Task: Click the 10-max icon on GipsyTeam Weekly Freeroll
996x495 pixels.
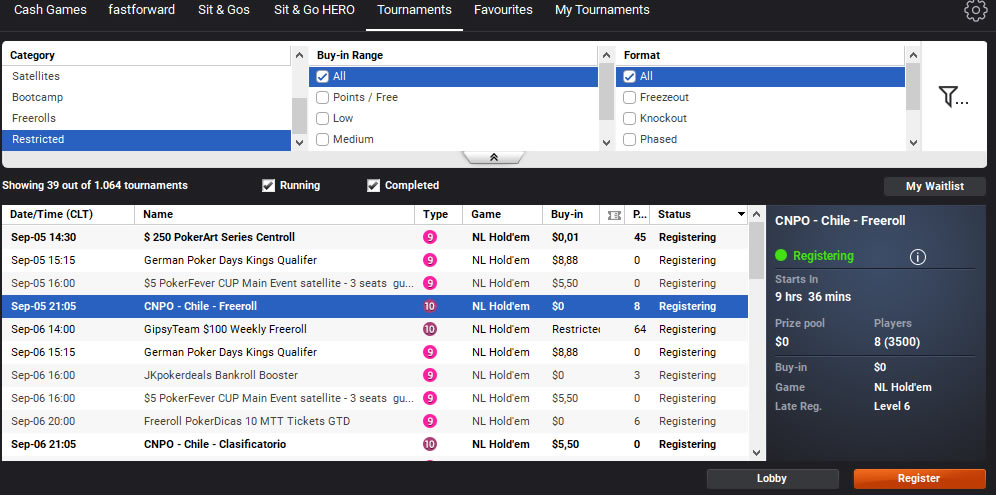Action: coord(430,329)
